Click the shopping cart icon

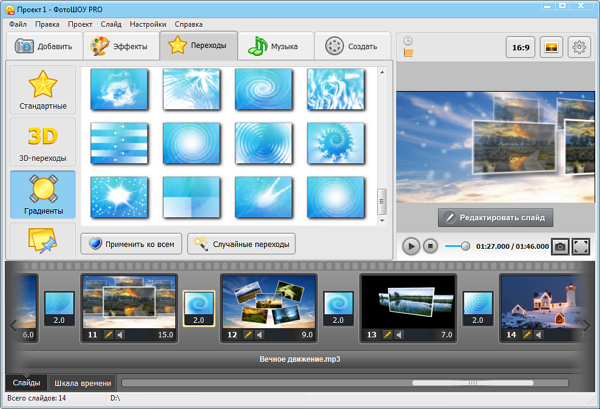pyautogui.click(x=408, y=53)
